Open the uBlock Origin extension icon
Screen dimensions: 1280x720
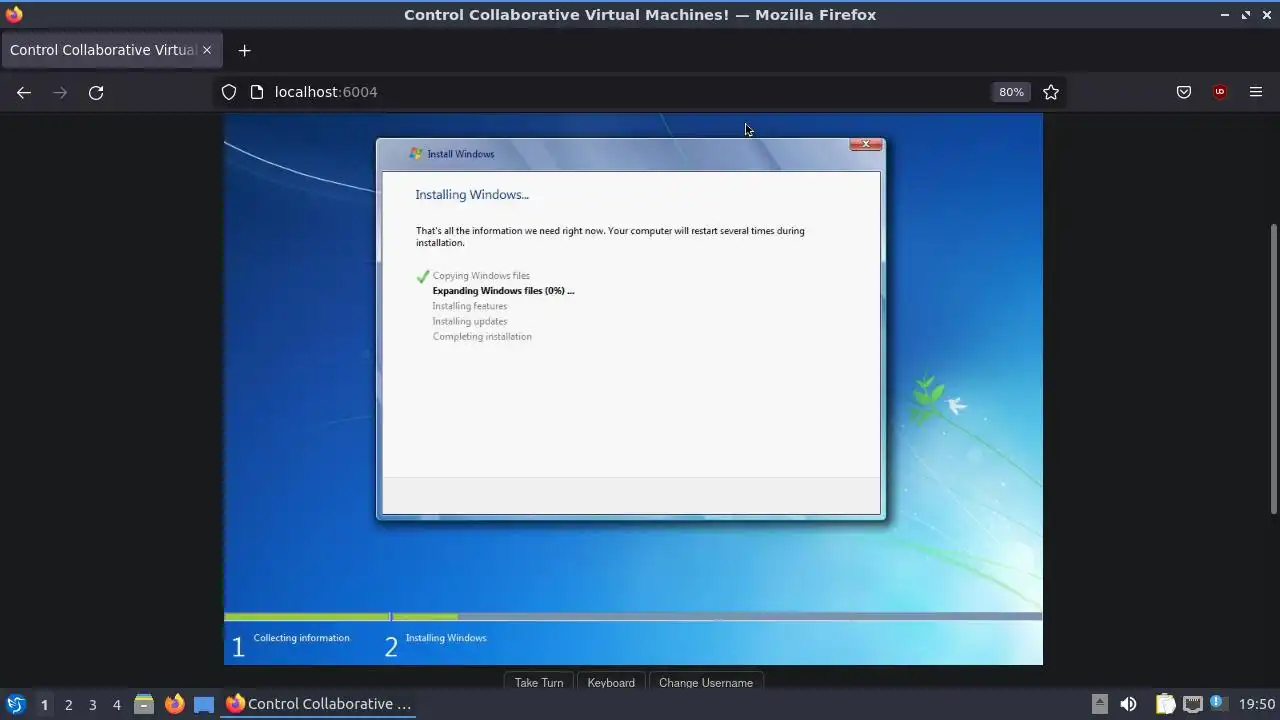1220,92
